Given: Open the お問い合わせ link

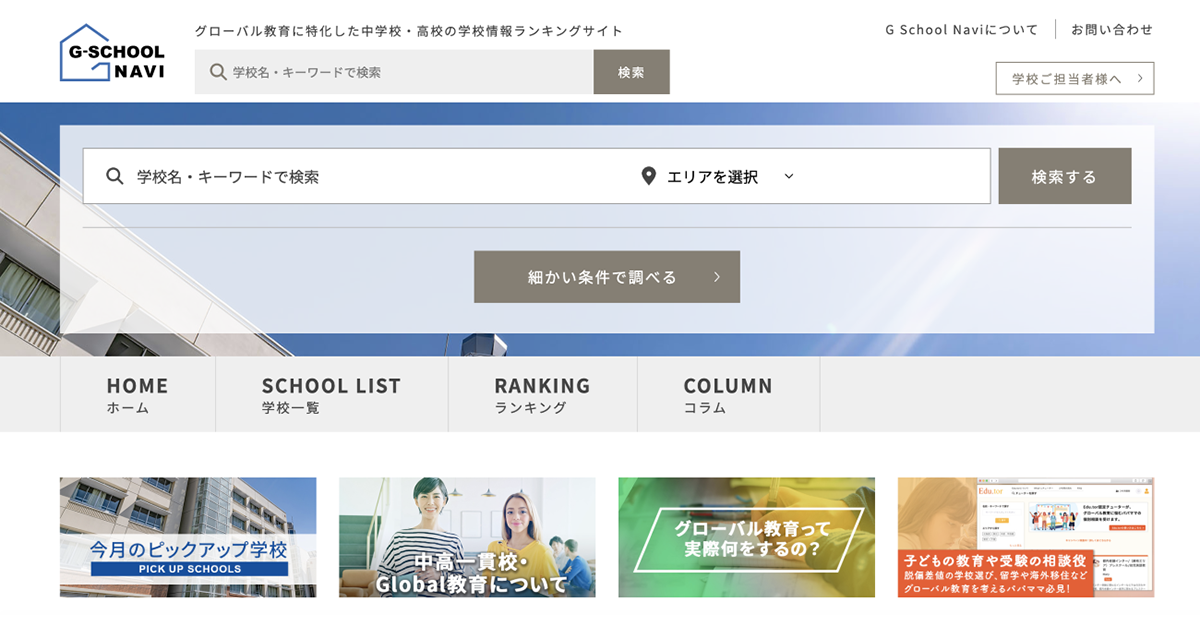Looking at the screenshot, I should pyautogui.click(x=1113, y=31).
